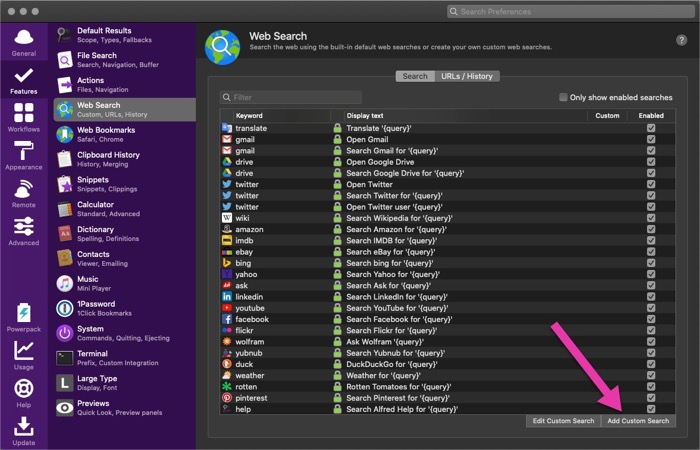Click the Edit Custom Search button
700x450 pixels.
pos(563,421)
